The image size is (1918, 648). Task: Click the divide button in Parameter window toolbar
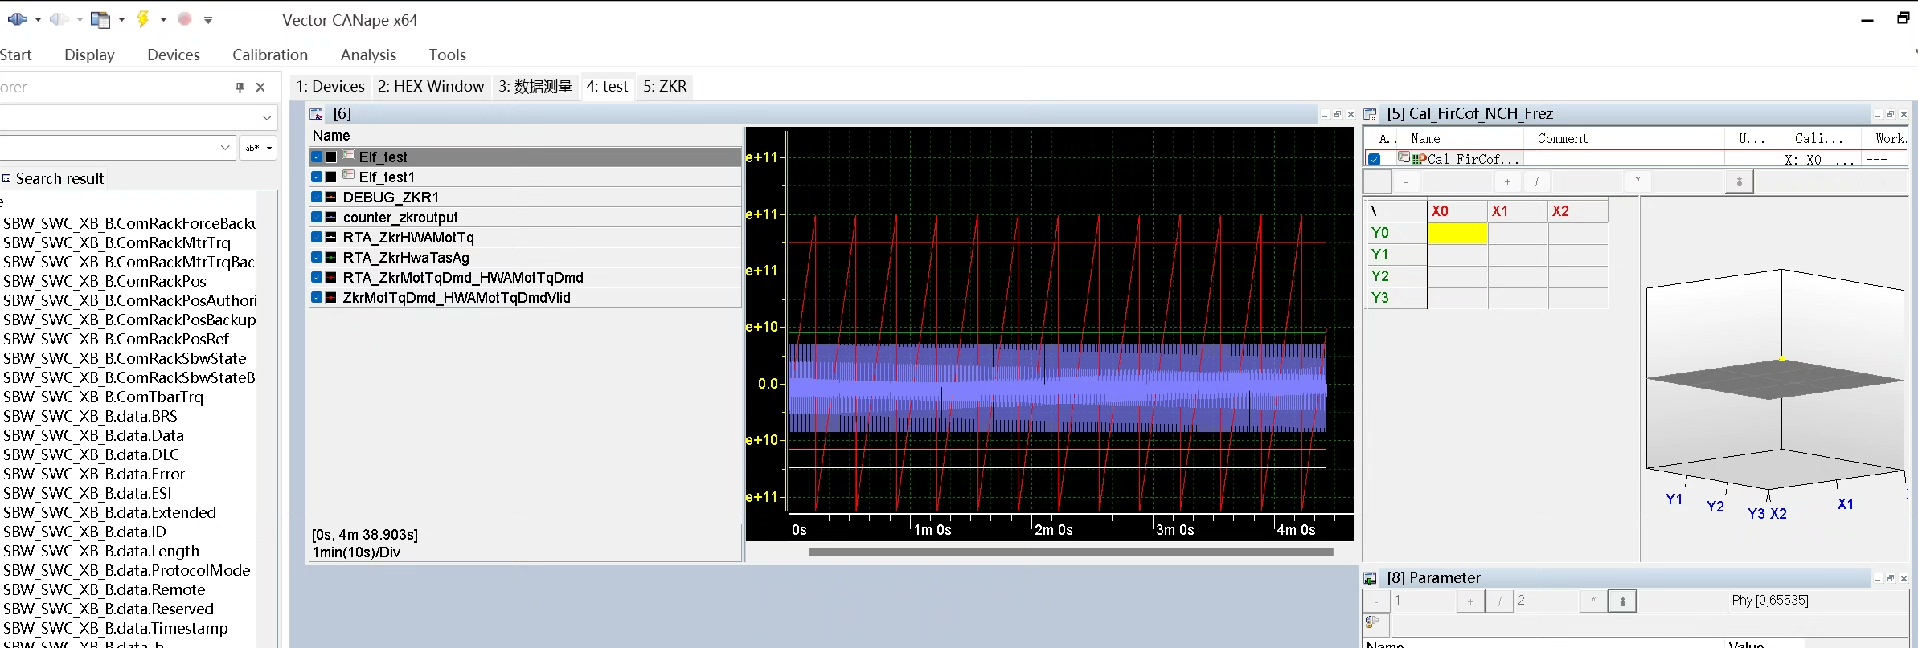tap(1499, 601)
